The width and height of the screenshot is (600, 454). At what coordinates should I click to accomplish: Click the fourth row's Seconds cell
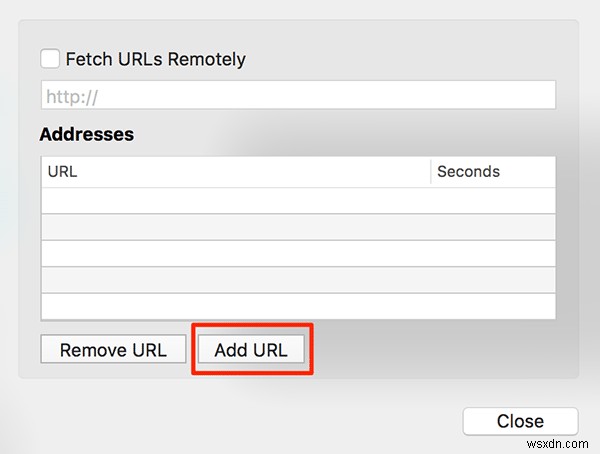point(493,278)
